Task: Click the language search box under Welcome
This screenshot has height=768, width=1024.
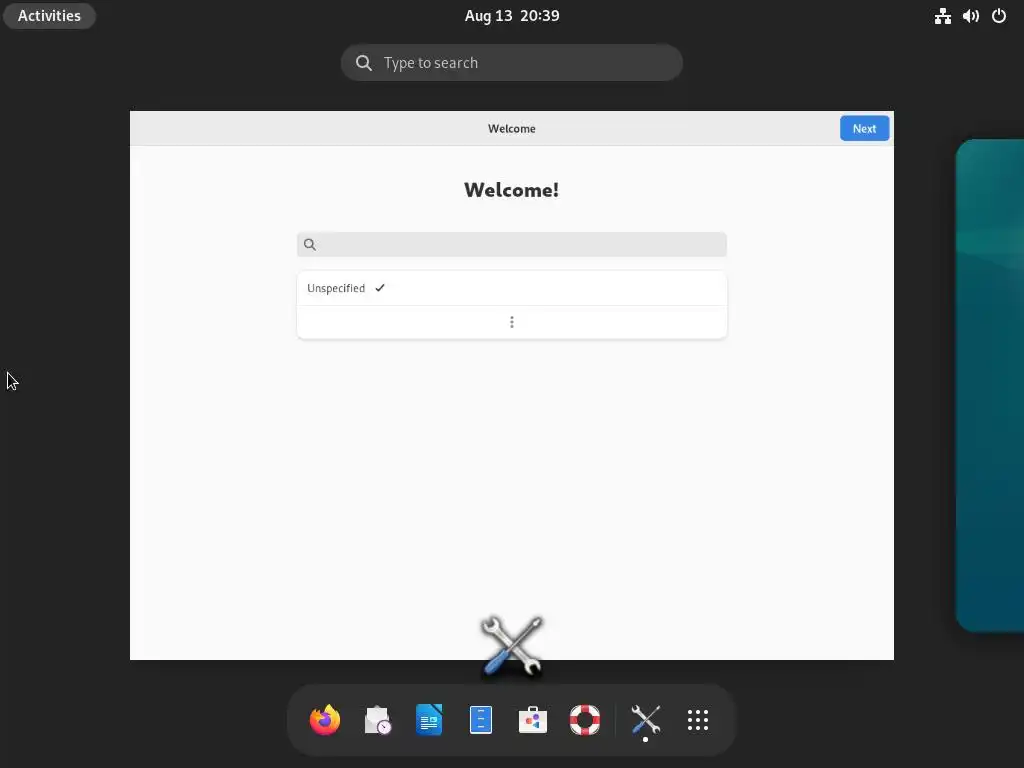Action: (511, 244)
